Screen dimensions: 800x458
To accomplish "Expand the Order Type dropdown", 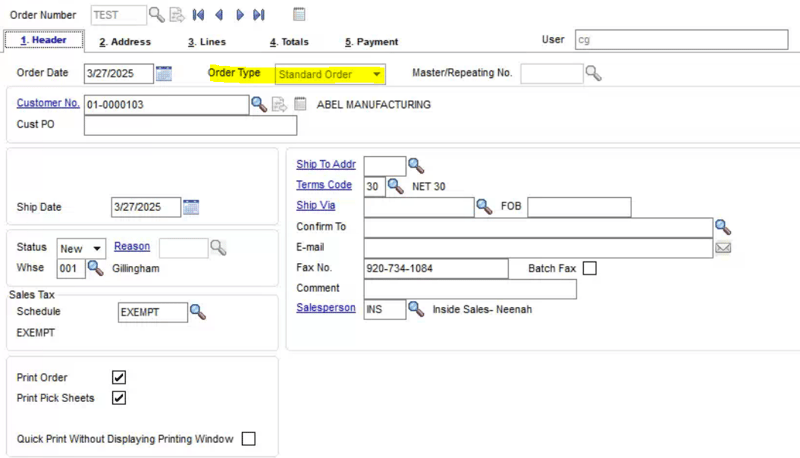I will point(376,74).
